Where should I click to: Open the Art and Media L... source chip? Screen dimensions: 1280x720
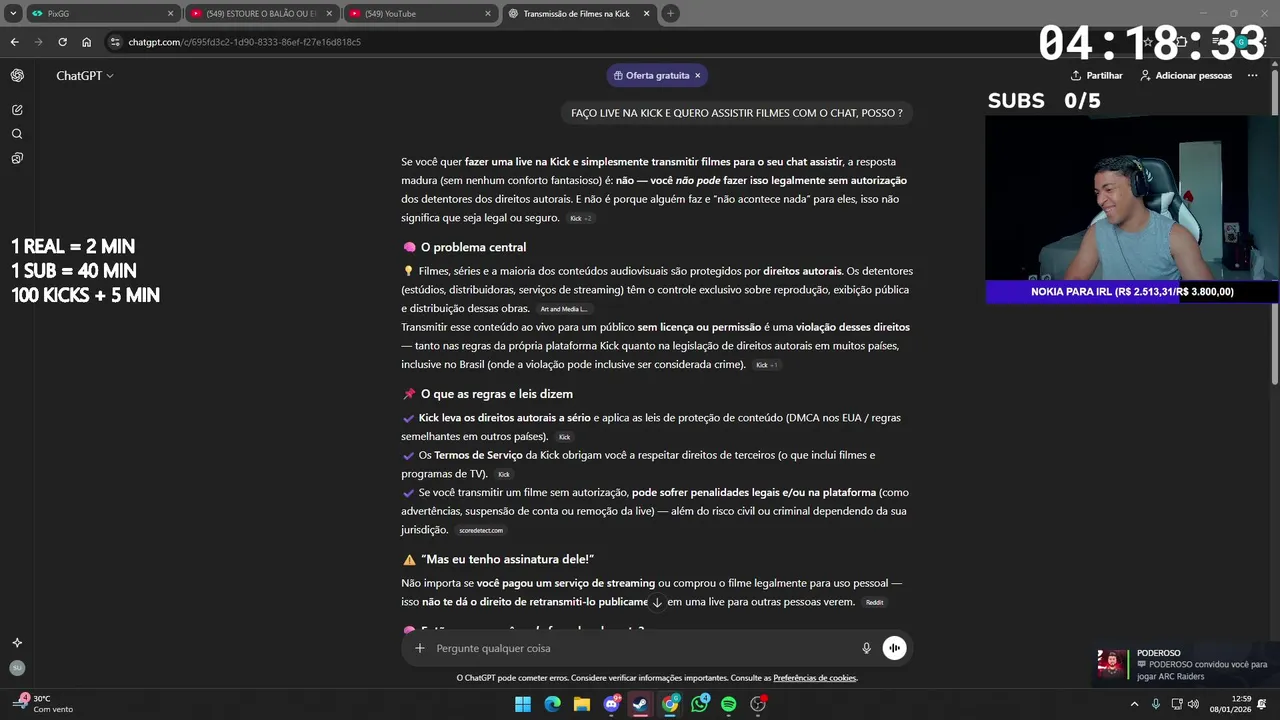[564, 309]
